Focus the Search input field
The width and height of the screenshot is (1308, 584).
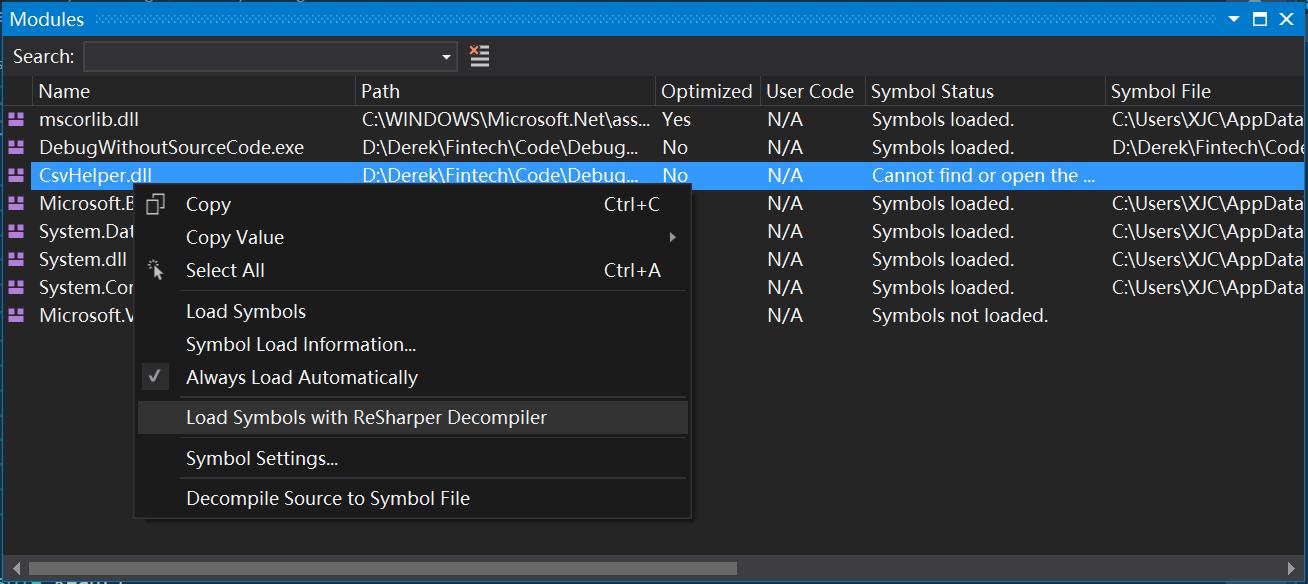click(262, 57)
